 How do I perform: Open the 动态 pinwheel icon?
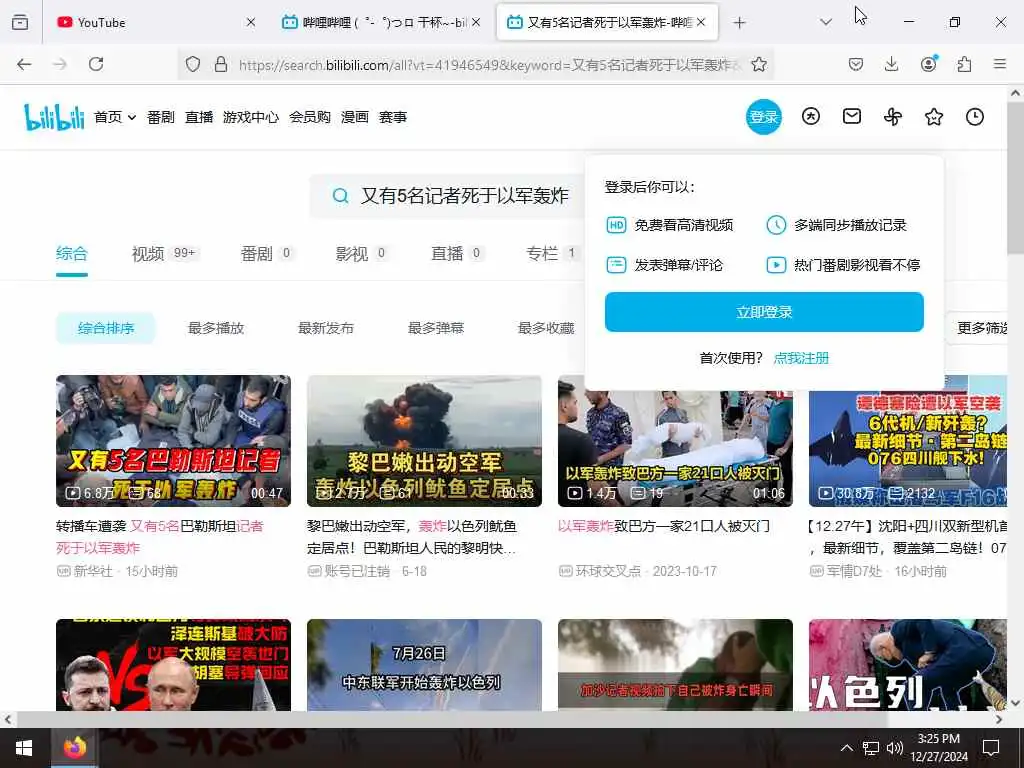[x=893, y=117]
